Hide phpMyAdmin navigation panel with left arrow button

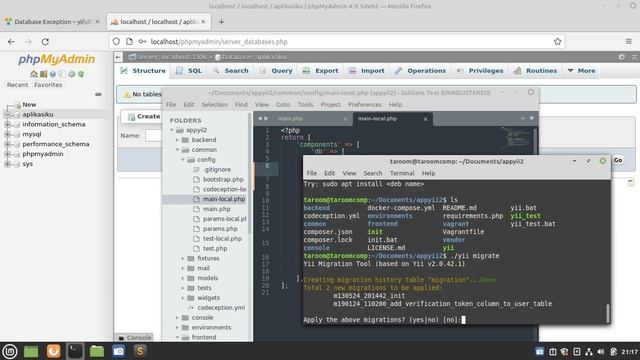click(x=118, y=57)
